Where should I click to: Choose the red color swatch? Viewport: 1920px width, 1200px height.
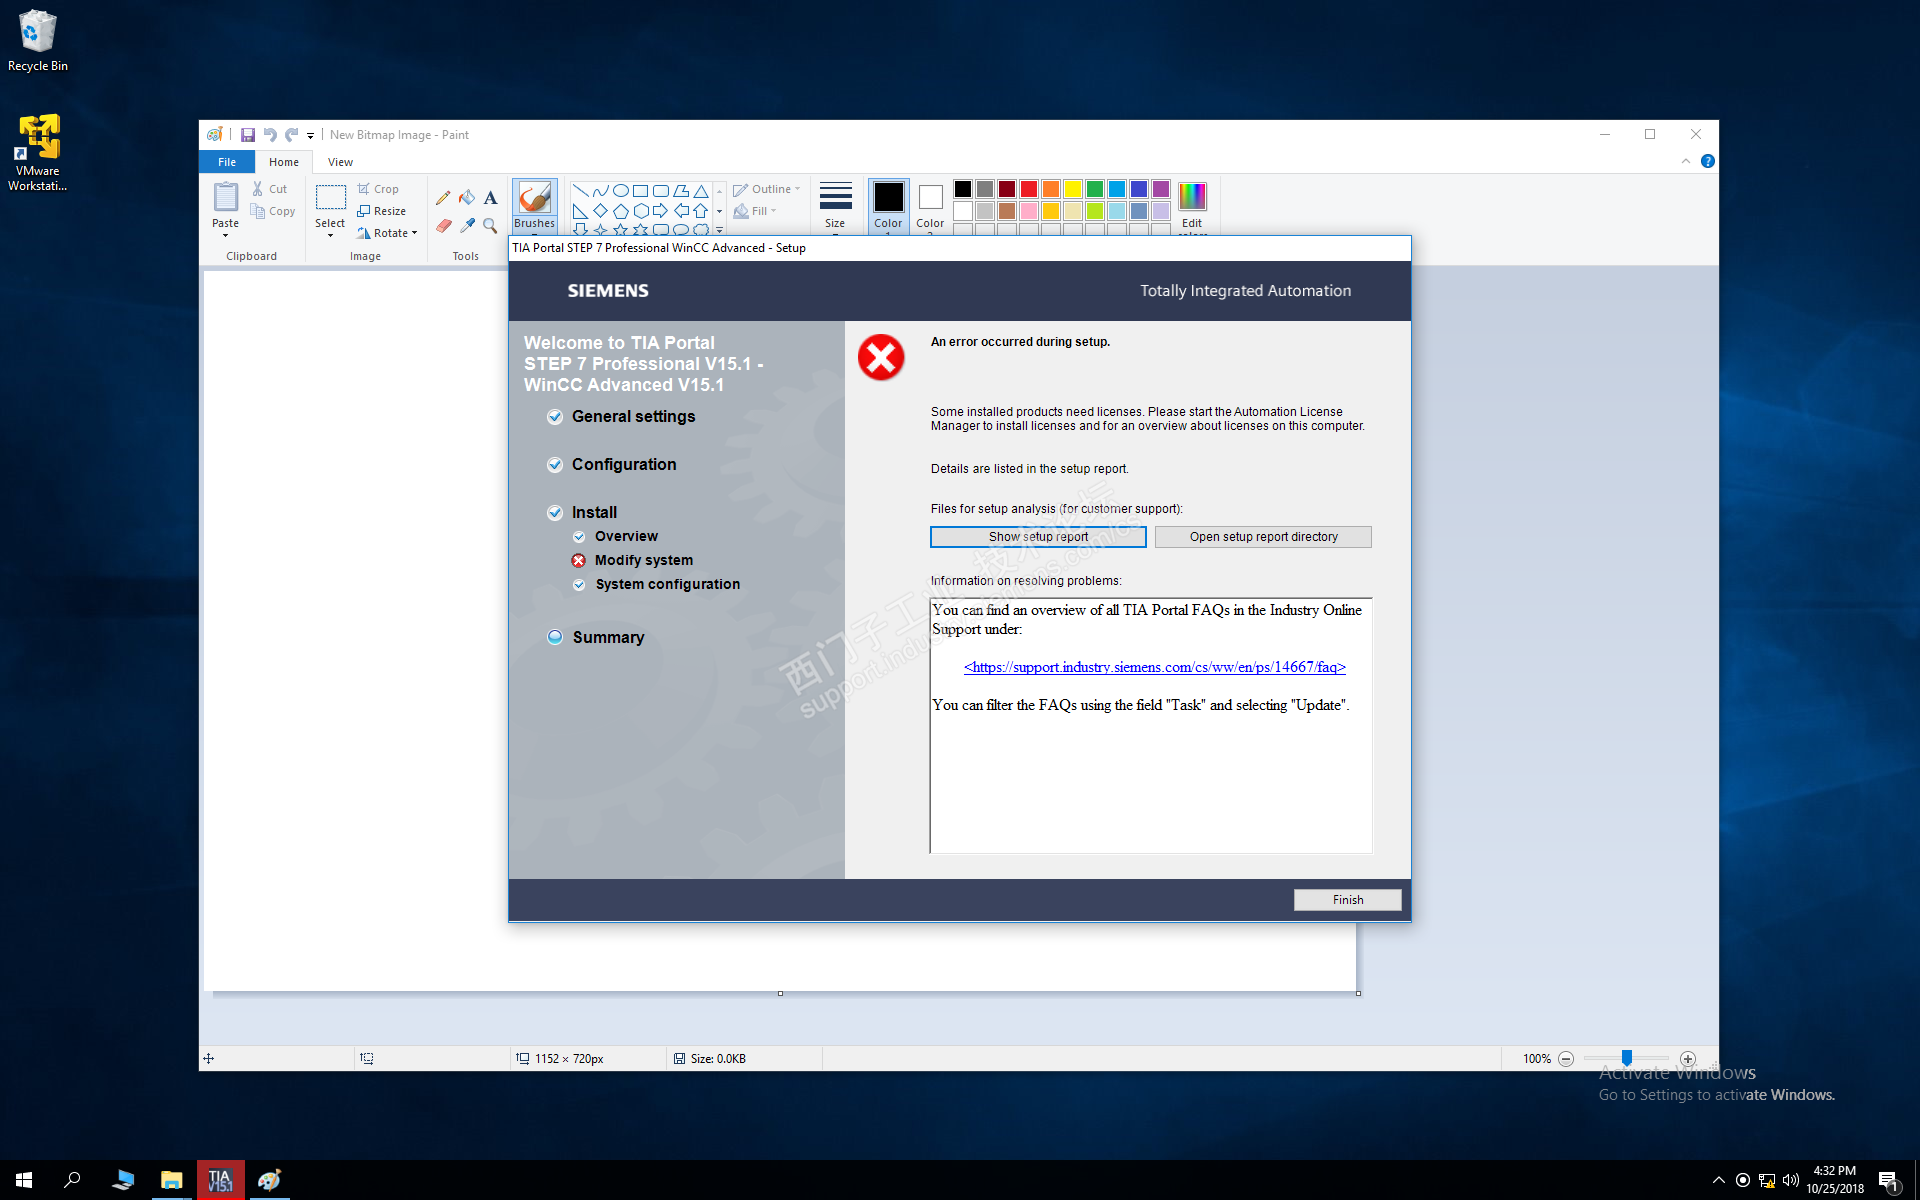[x=1029, y=189]
